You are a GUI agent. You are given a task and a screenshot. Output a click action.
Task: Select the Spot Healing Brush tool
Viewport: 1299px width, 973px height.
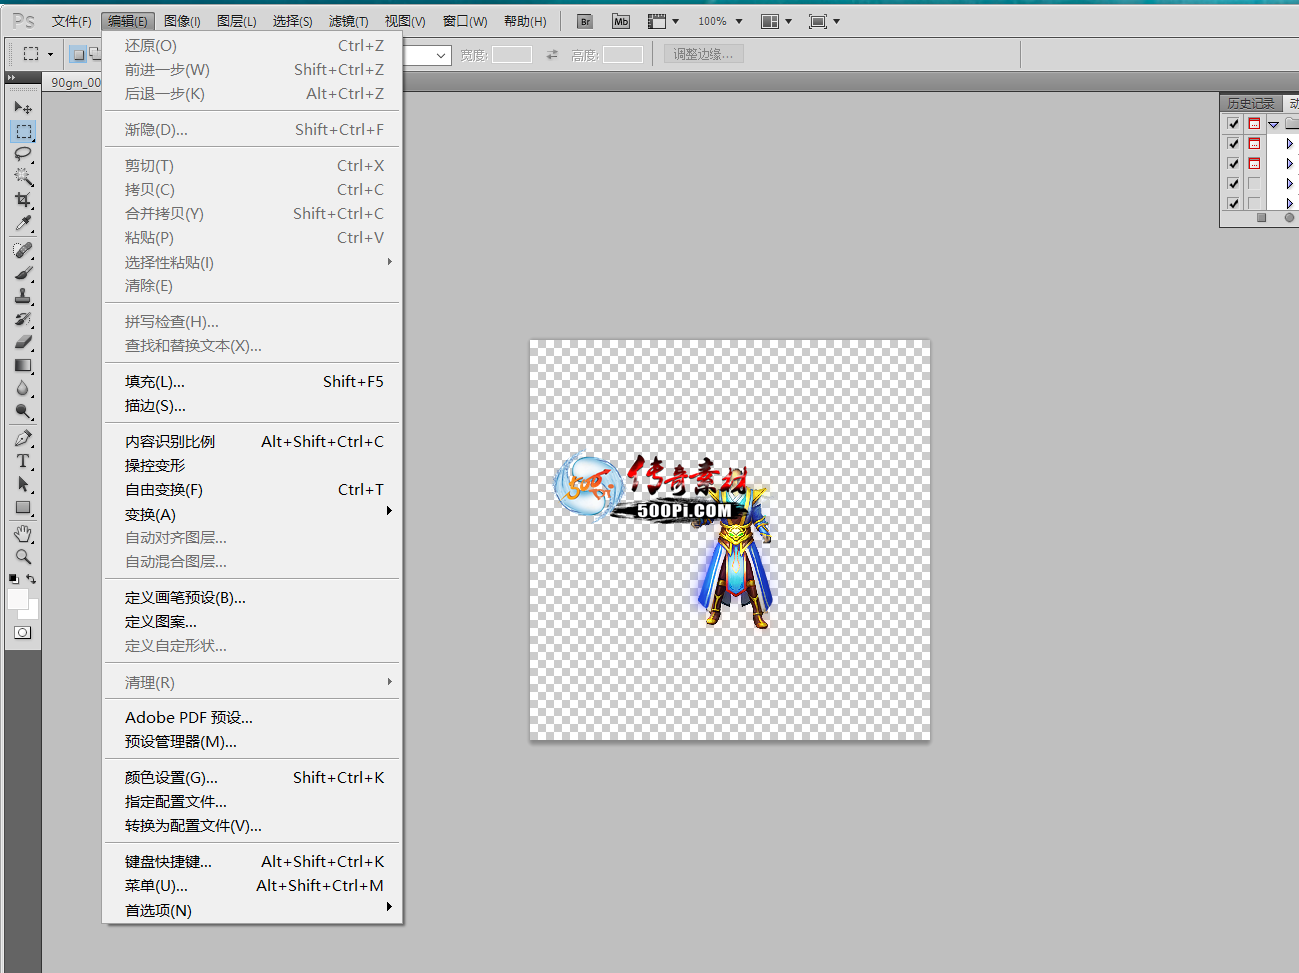point(23,250)
